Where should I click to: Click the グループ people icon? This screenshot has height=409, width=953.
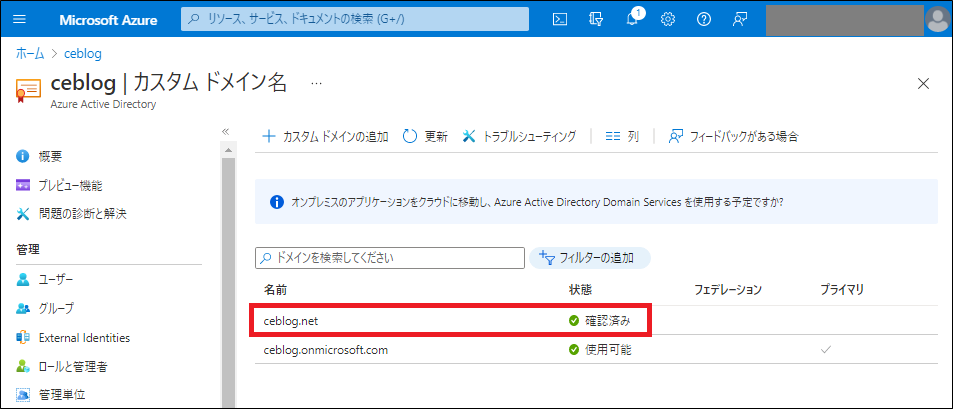tap(23, 308)
